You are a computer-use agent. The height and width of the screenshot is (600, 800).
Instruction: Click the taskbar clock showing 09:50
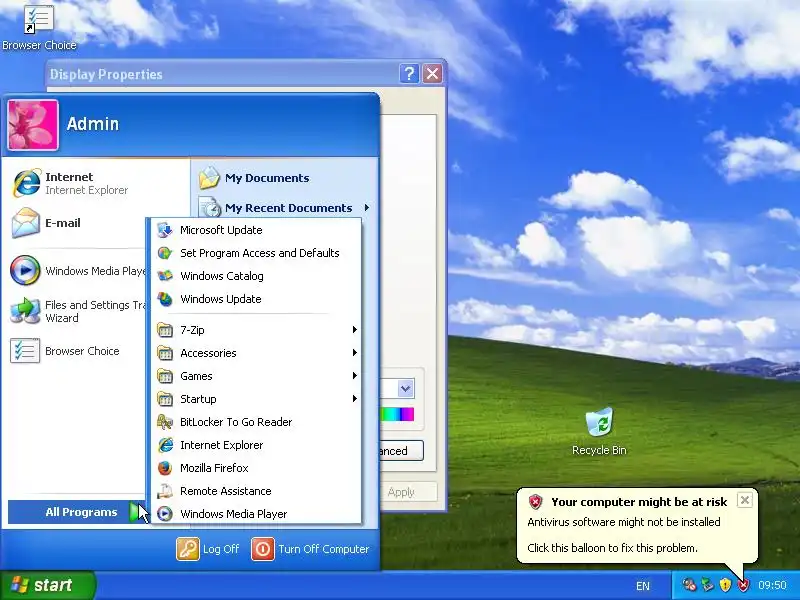(772, 585)
